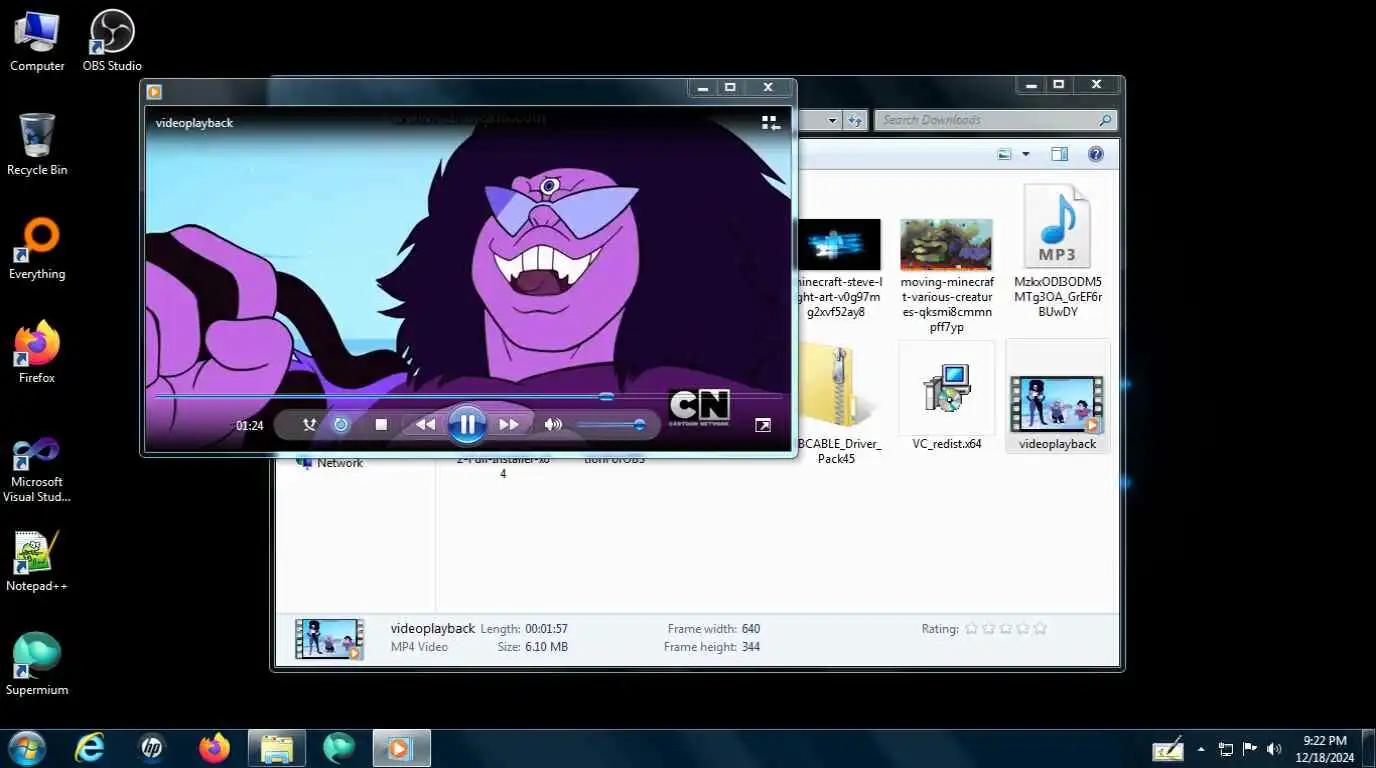Image resolution: width=1376 pixels, height=768 pixels.
Task: Select the Computer desktop icon
Action: point(37,42)
